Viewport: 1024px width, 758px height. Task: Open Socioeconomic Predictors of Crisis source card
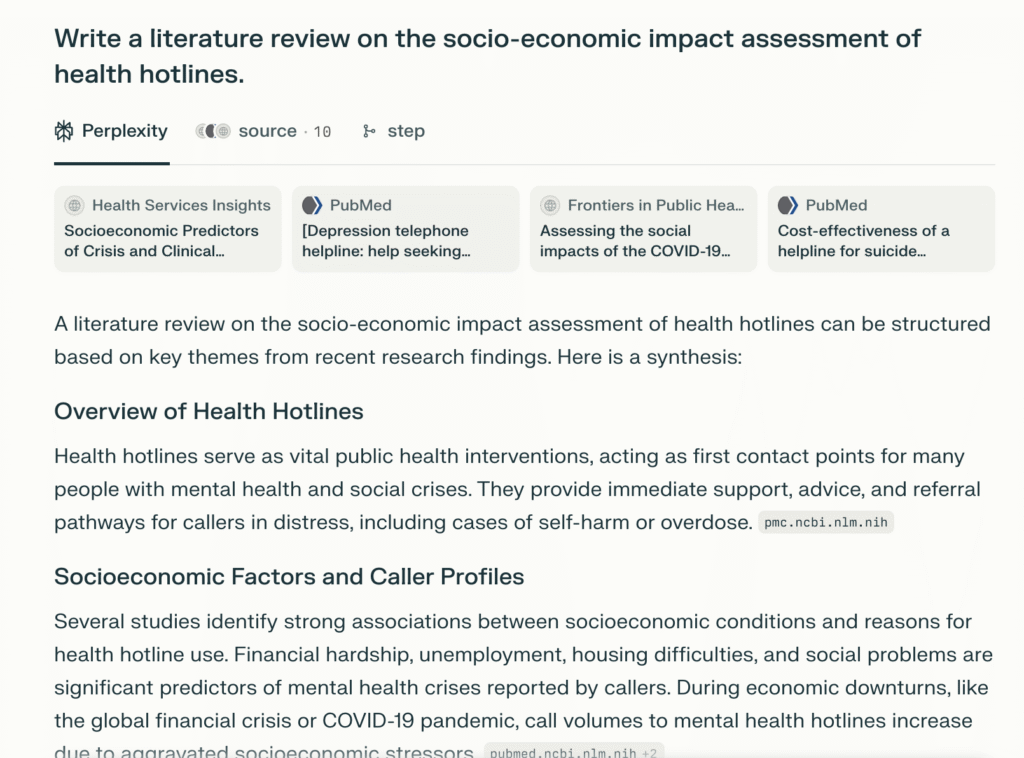coord(167,240)
